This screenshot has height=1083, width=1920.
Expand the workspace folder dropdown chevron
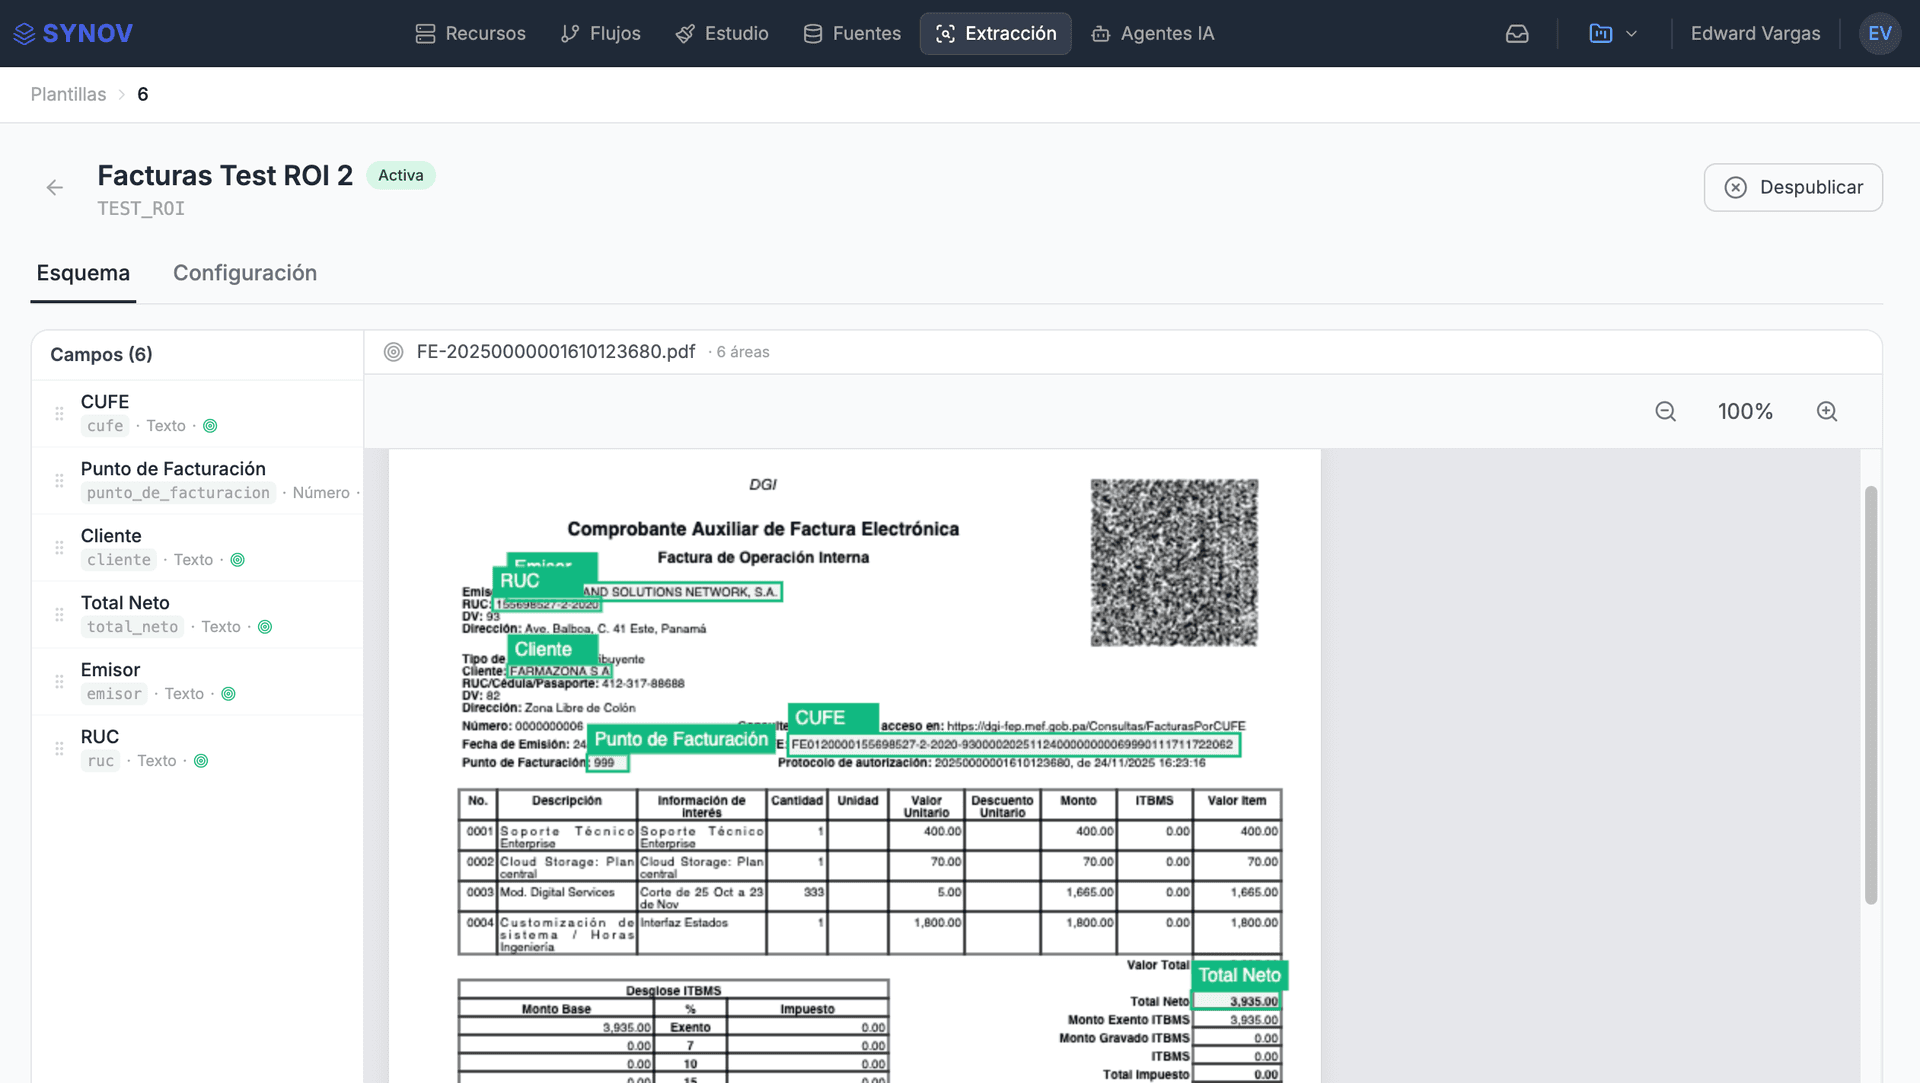click(x=1632, y=33)
